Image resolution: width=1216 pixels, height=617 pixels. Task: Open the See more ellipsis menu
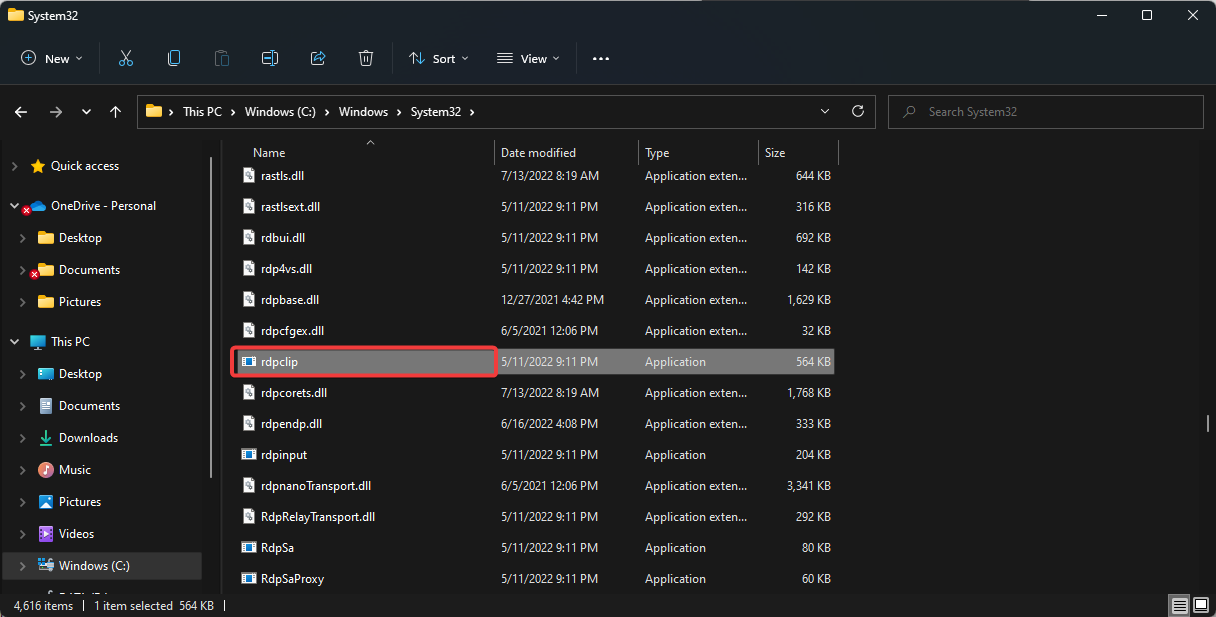click(600, 58)
